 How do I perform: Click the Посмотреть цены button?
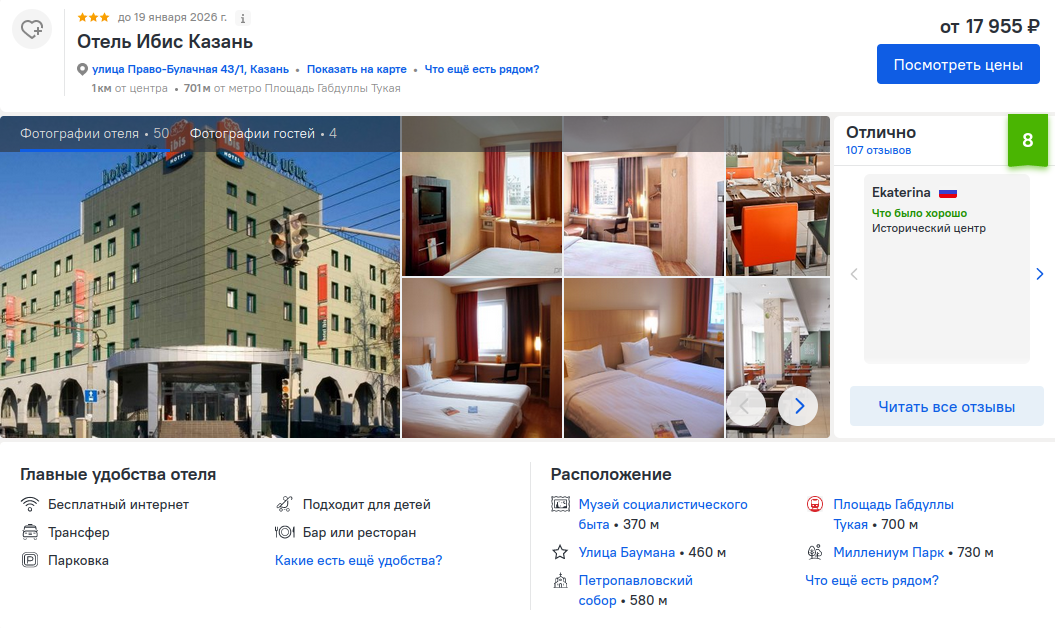point(958,65)
